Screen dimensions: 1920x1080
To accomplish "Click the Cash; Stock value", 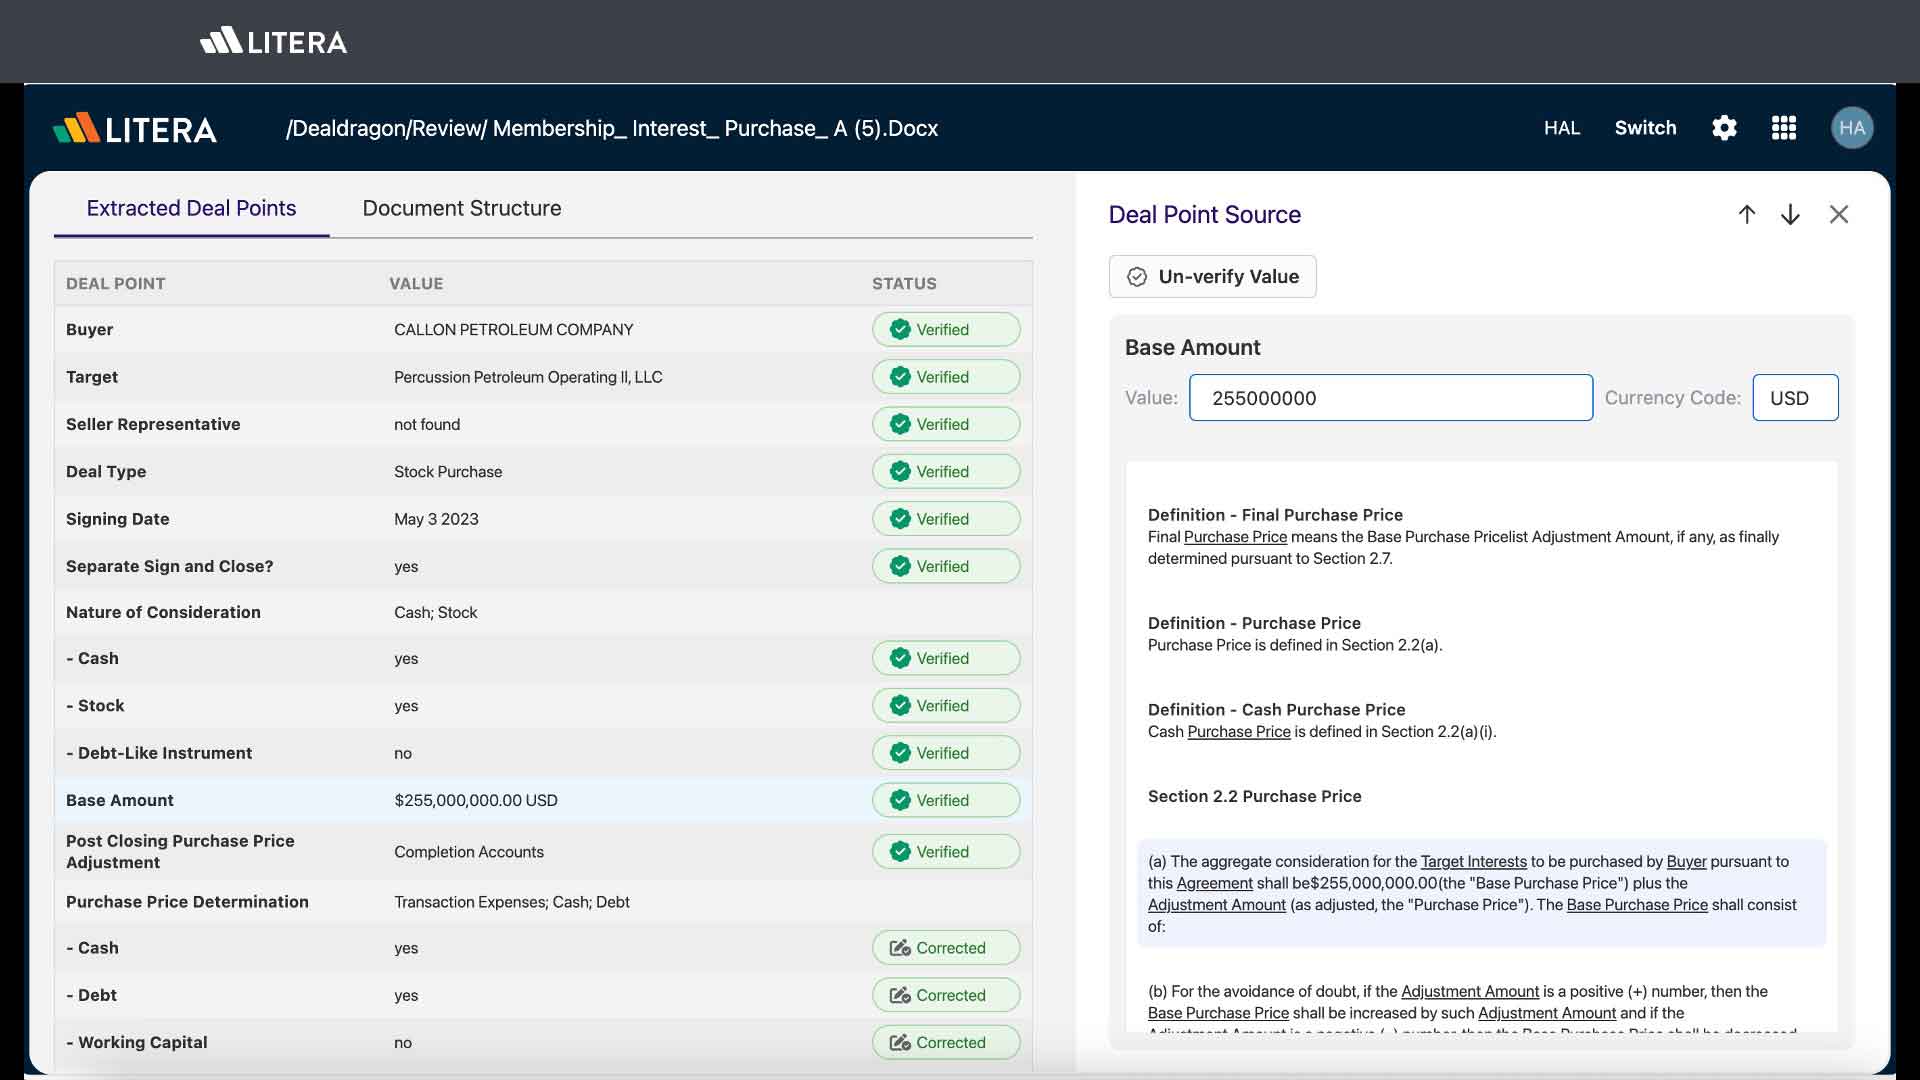I will (436, 612).
